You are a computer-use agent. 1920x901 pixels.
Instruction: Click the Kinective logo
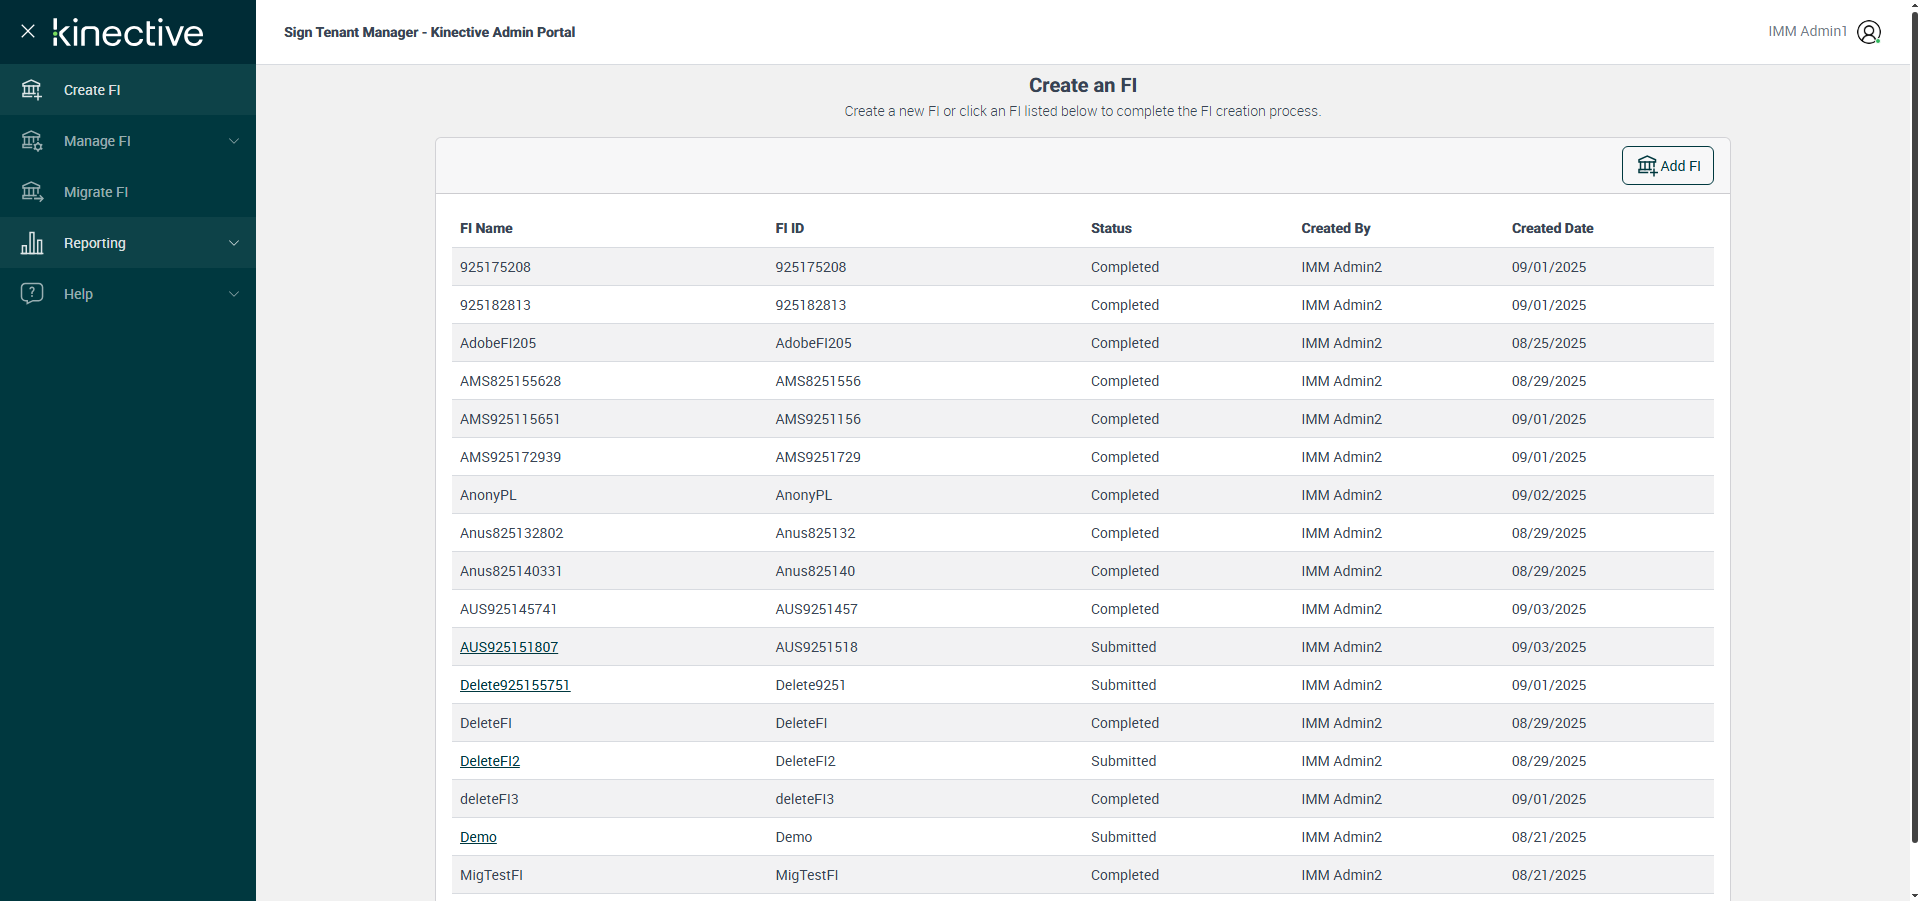point(128,32)
